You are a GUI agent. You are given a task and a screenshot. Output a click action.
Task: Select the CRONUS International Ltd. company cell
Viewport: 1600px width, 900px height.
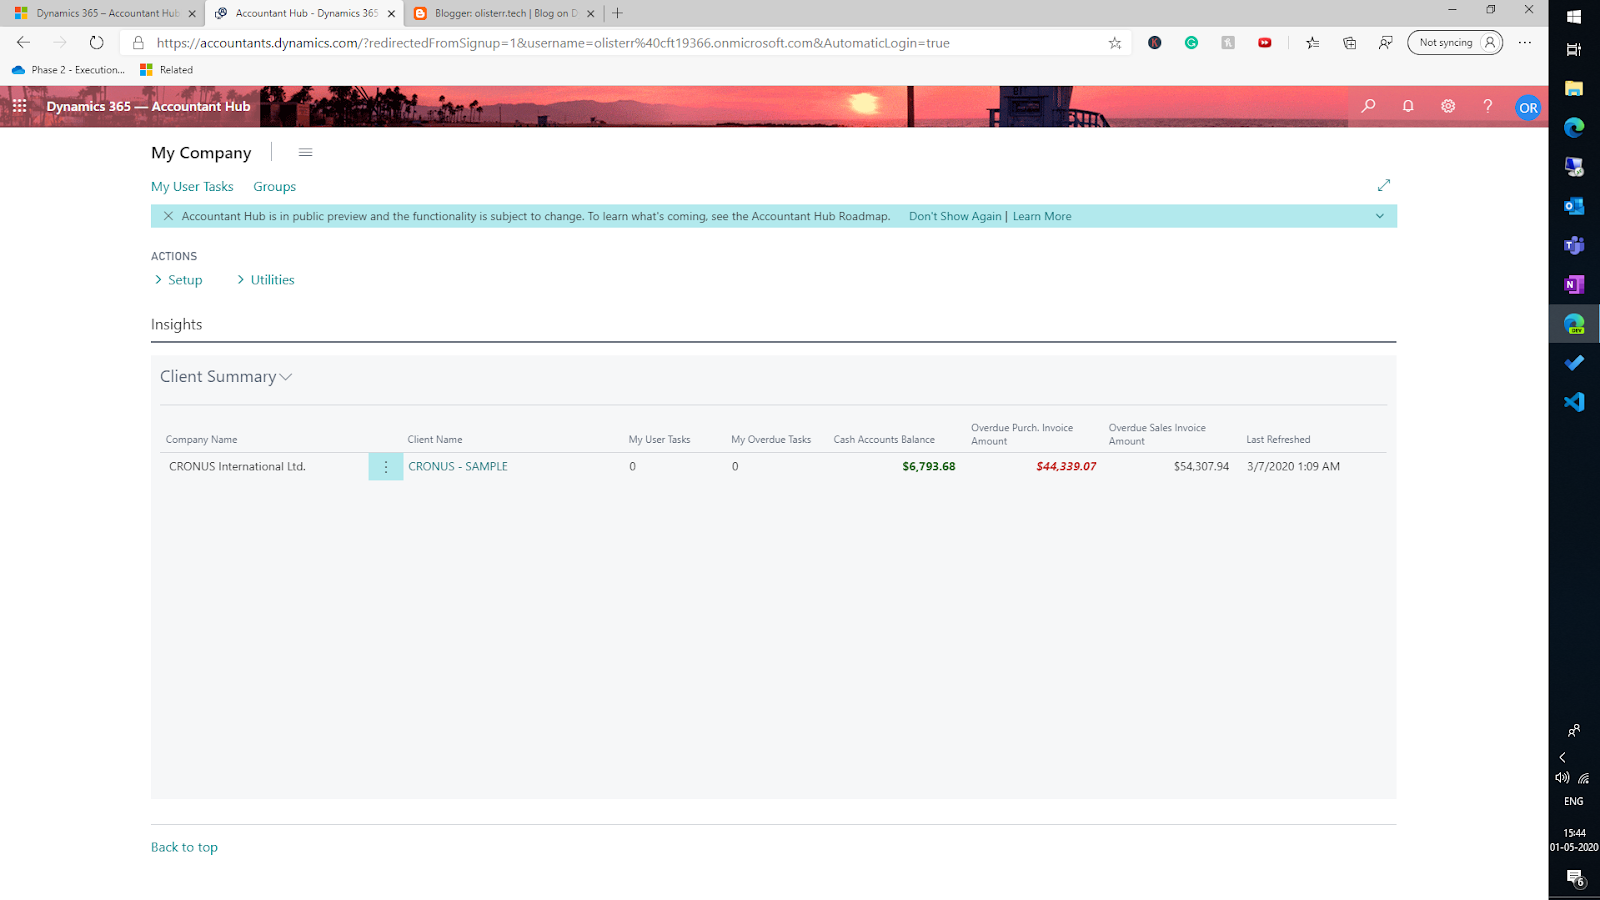click(237, 467)
